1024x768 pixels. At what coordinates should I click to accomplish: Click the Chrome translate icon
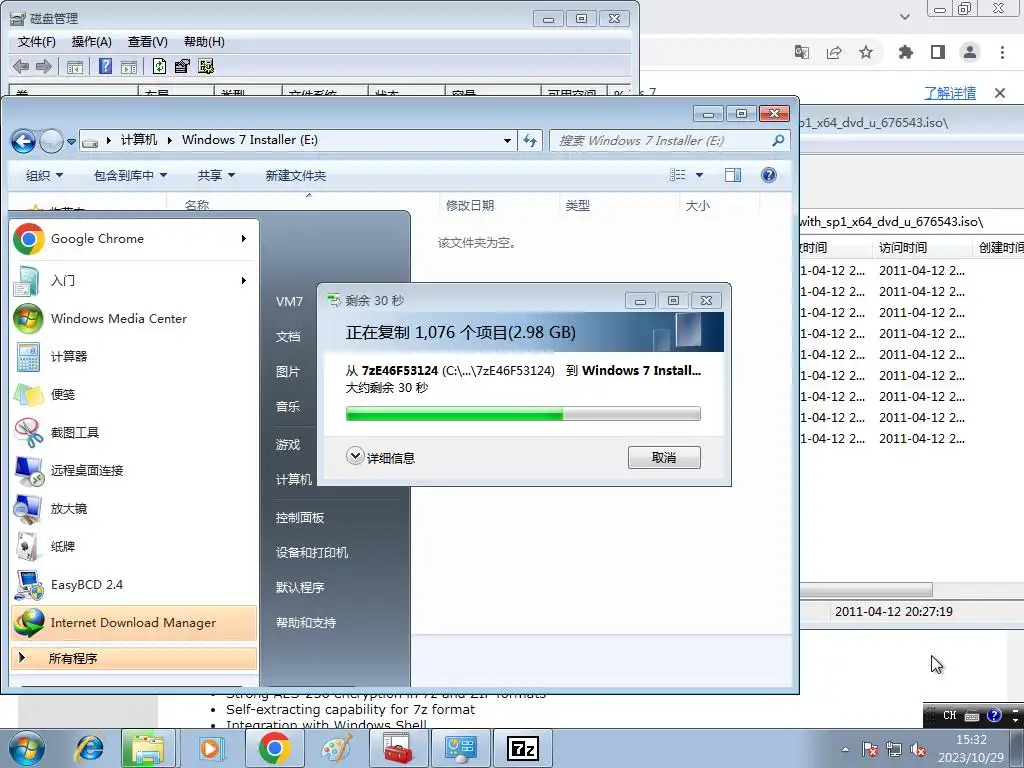click(802, 52)
